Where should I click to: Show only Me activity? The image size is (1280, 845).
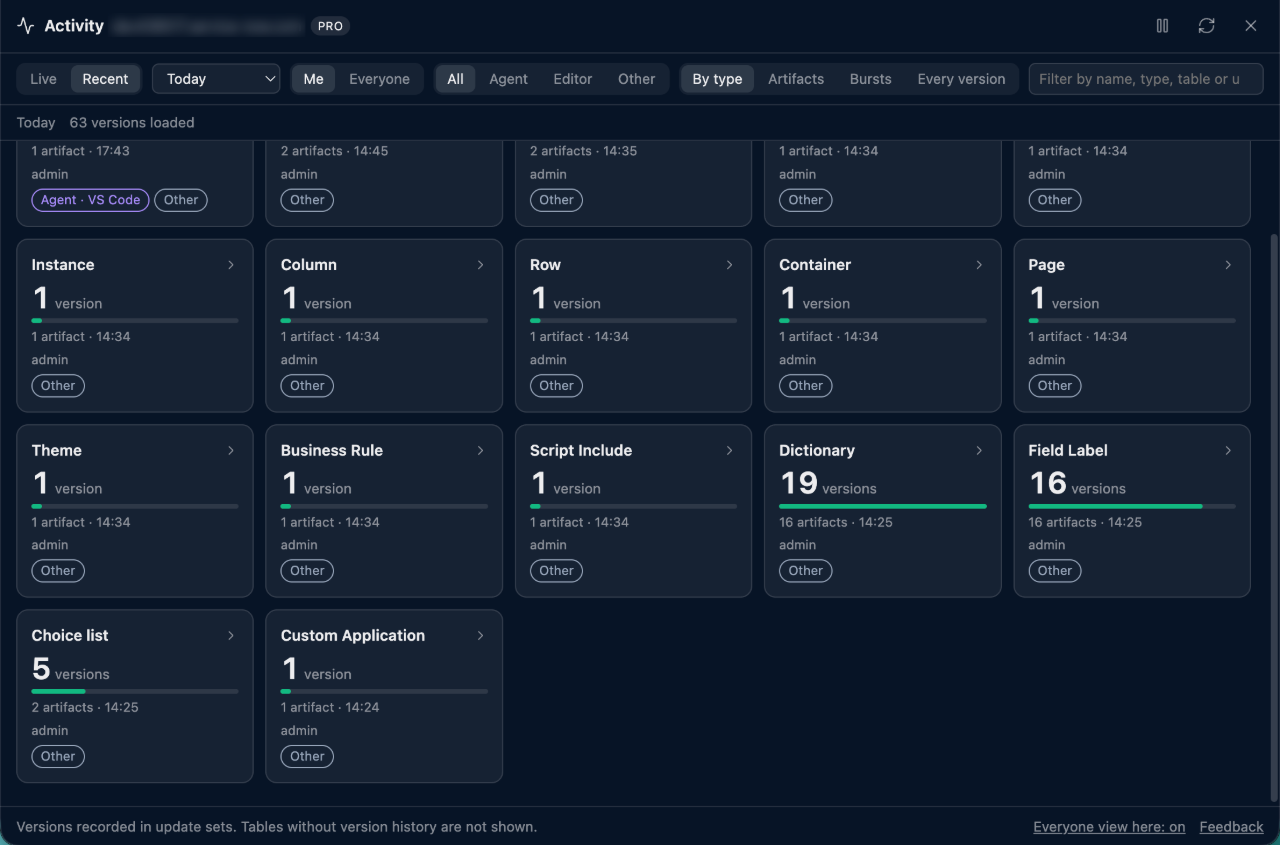pos(314,79)
